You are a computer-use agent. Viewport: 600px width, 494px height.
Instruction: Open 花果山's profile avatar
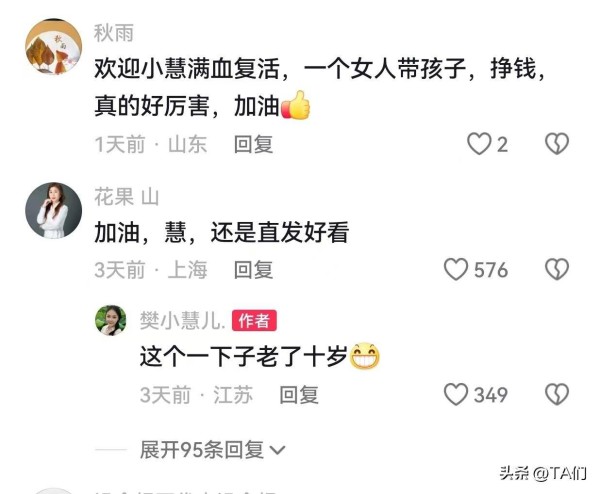tap(54, 210)
